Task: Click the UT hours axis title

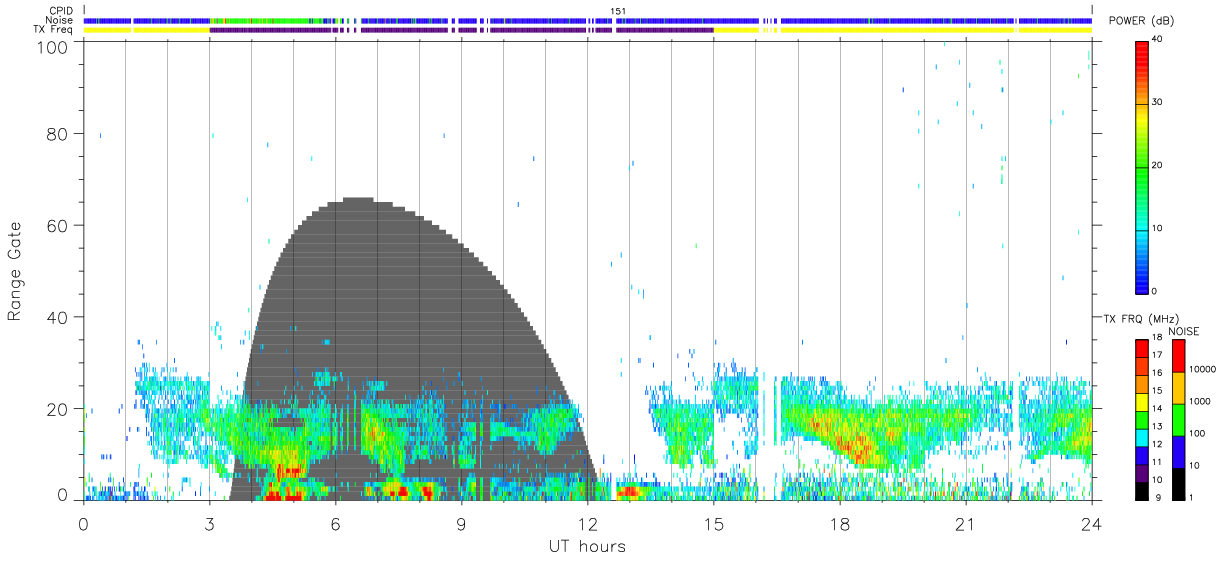Action: [587, 546]
